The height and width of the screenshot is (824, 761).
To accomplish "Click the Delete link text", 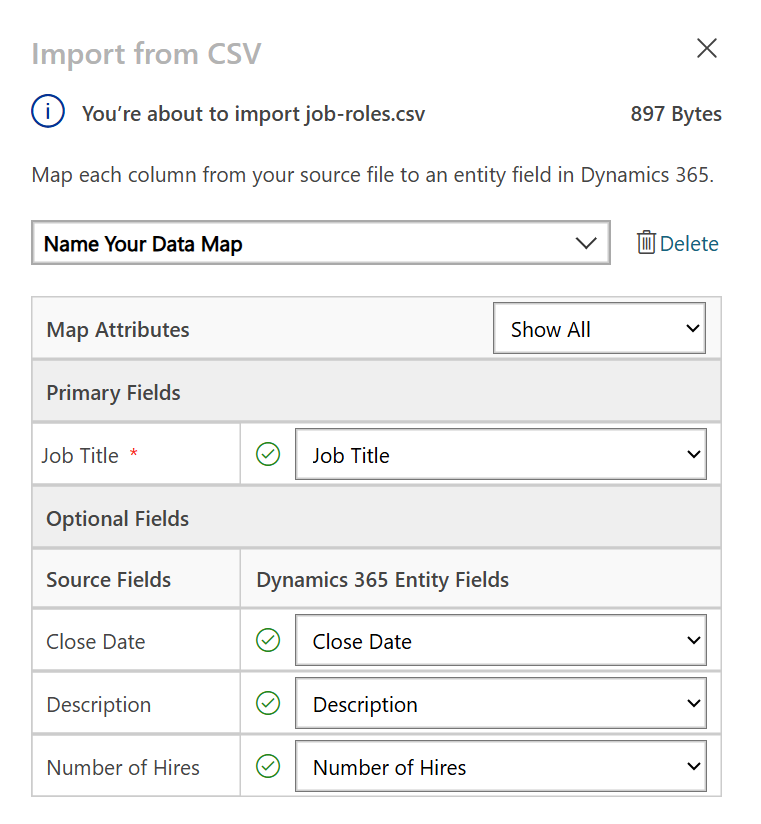I will 689,244.
